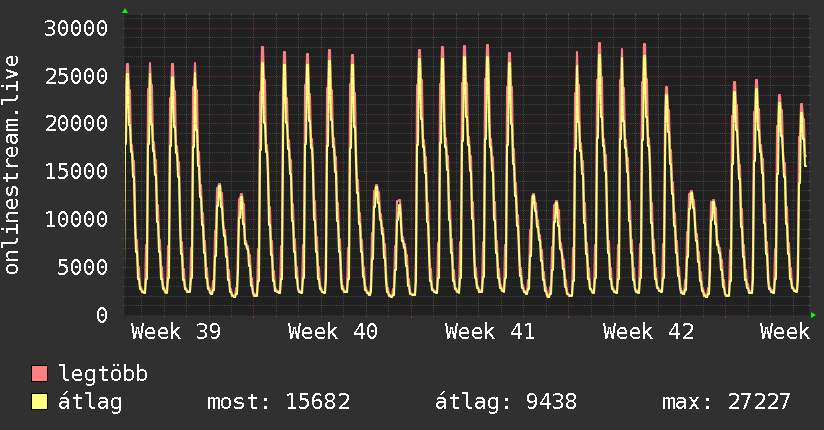Click the legtöbb legend label

click(x=103, y=373)
